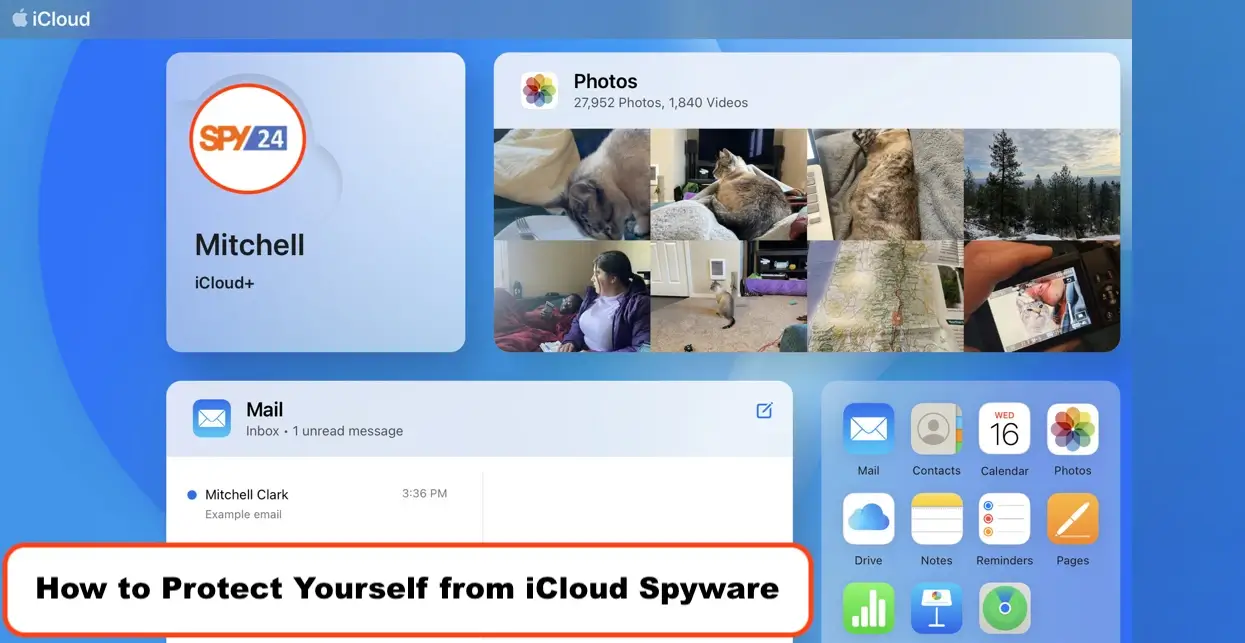
Task: Open snowy pine trees photo
Action: coord(1042,184)
